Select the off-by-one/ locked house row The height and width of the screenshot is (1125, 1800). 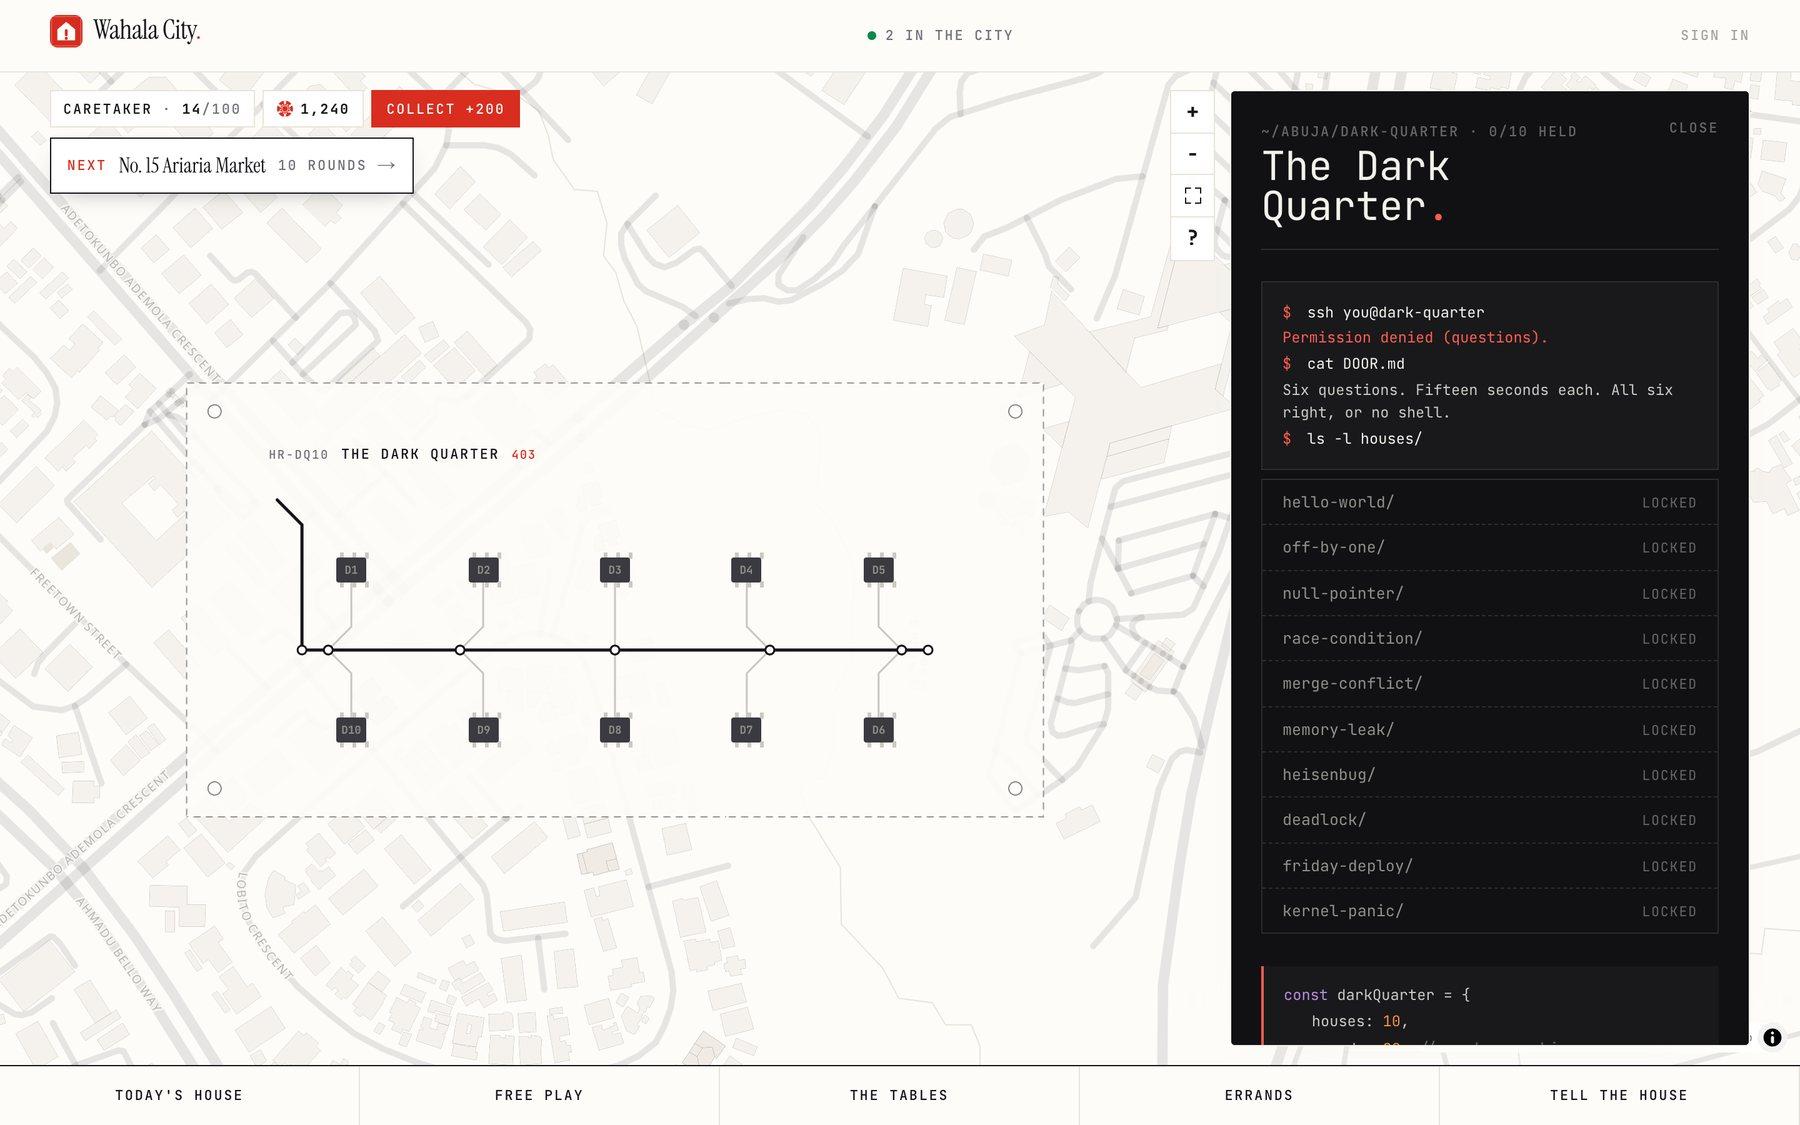click(1489, 548)
